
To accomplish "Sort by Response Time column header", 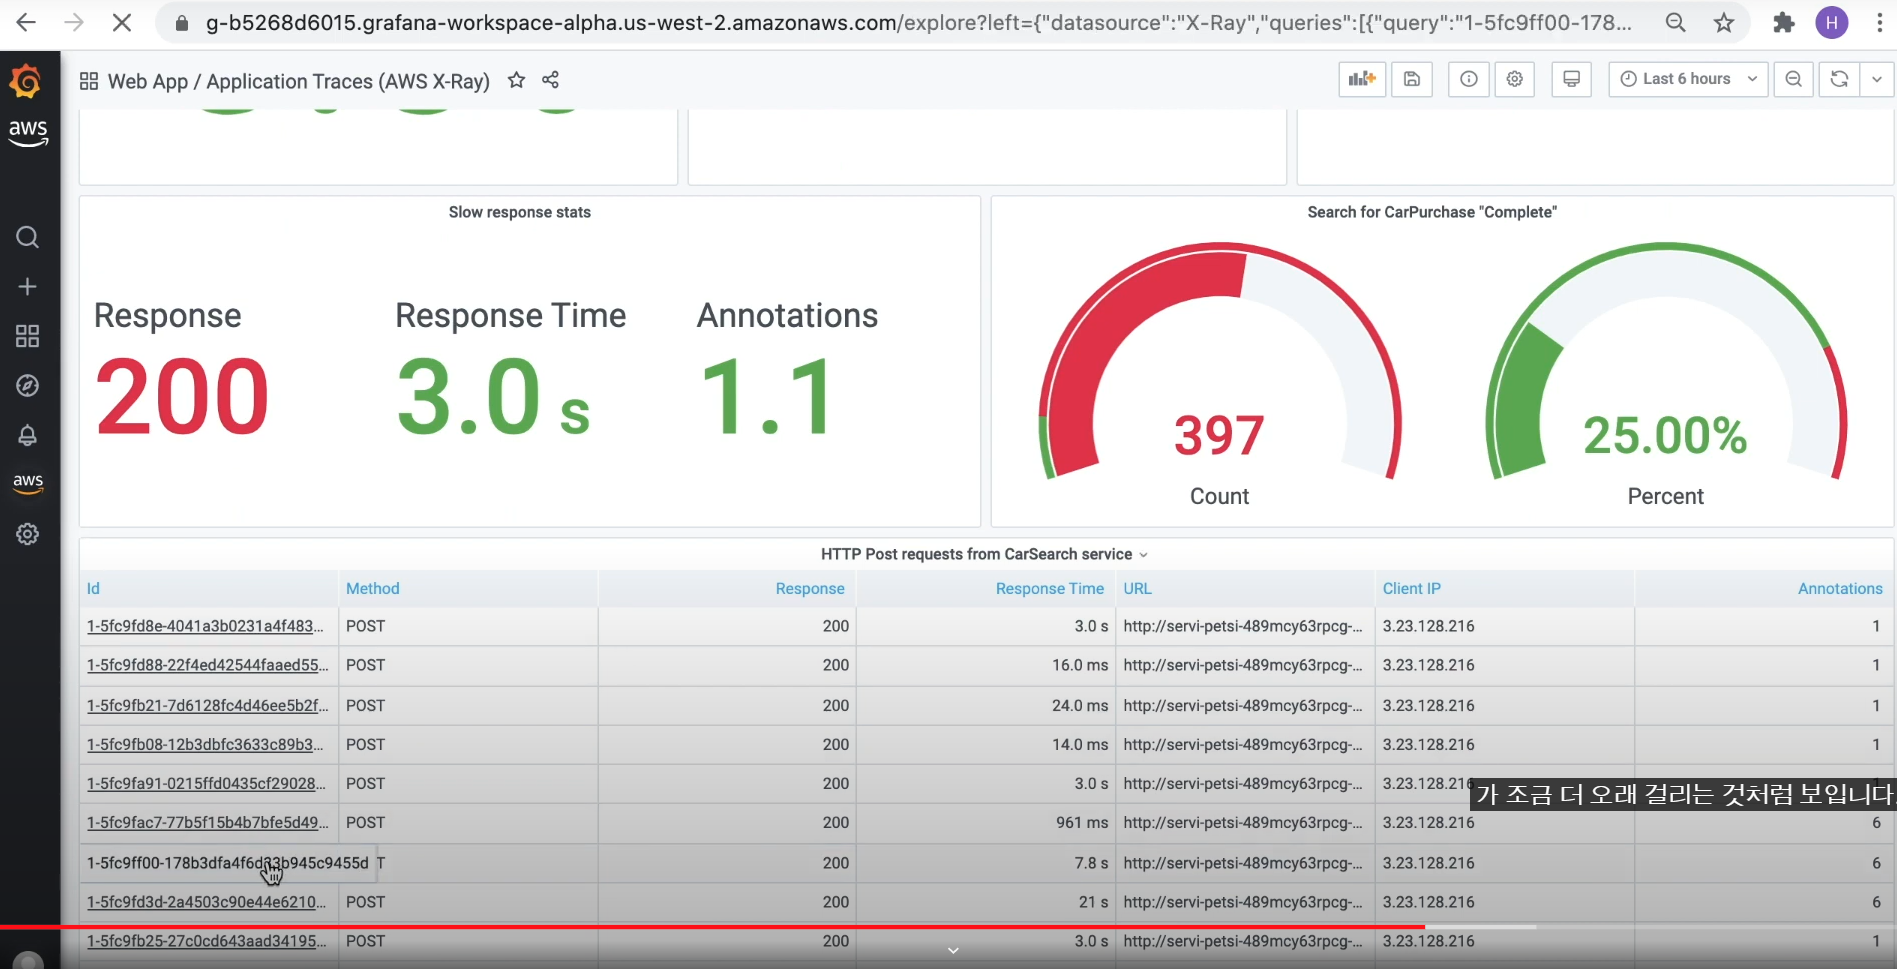I will point(1049,588).
